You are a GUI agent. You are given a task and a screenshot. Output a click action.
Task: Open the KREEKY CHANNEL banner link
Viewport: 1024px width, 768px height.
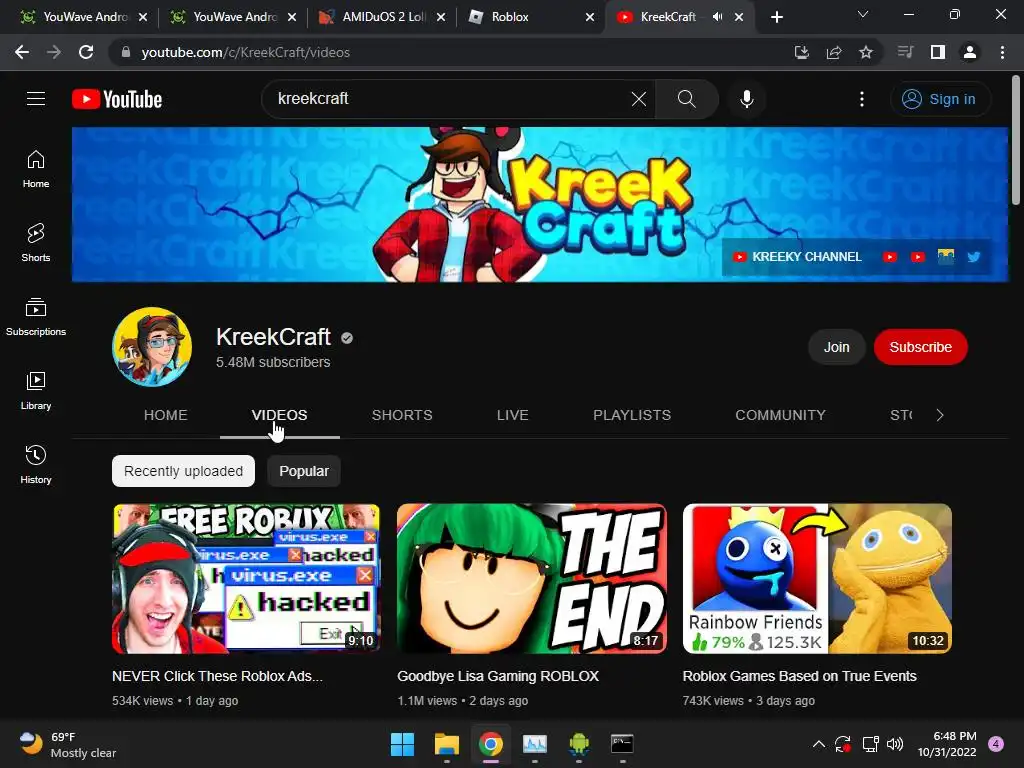797,257
